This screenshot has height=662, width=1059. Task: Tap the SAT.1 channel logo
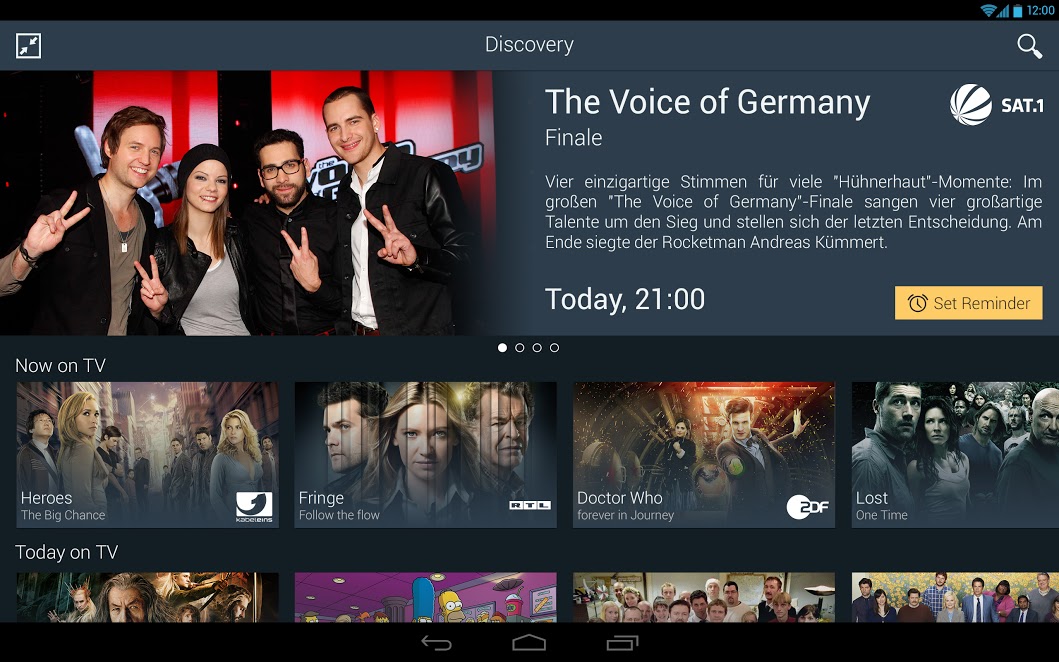[996, 105]
